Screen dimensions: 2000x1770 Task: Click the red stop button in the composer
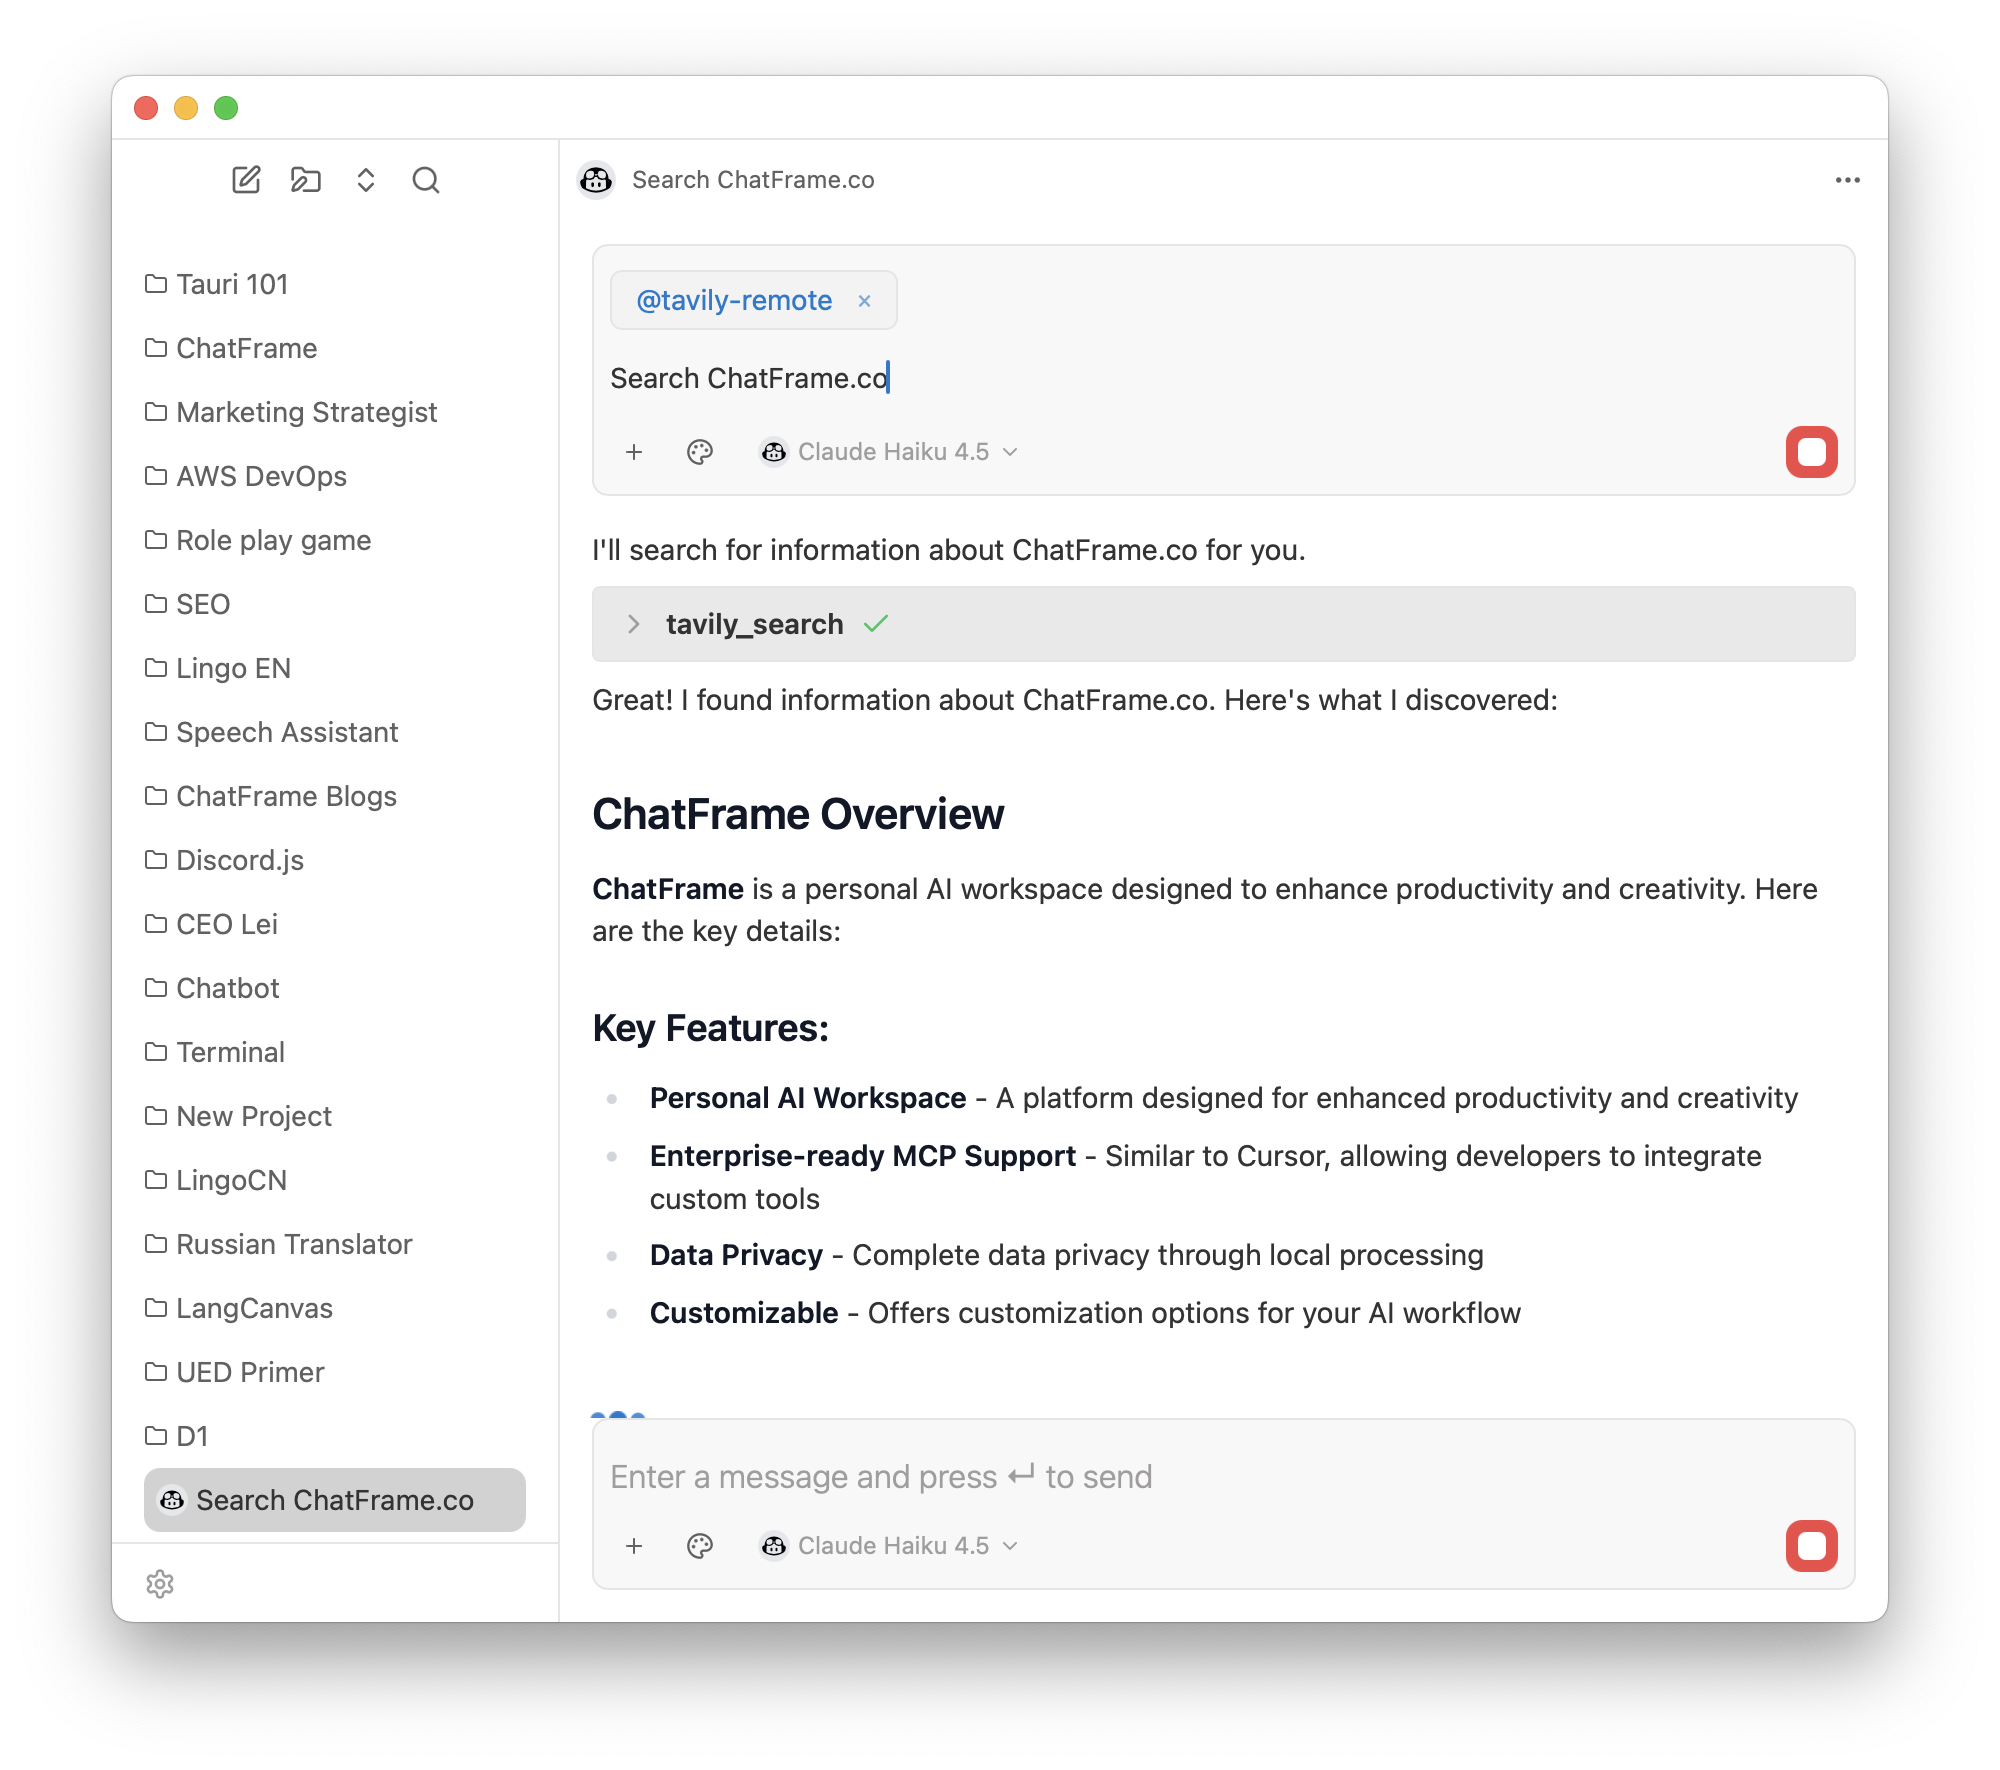1811,452
